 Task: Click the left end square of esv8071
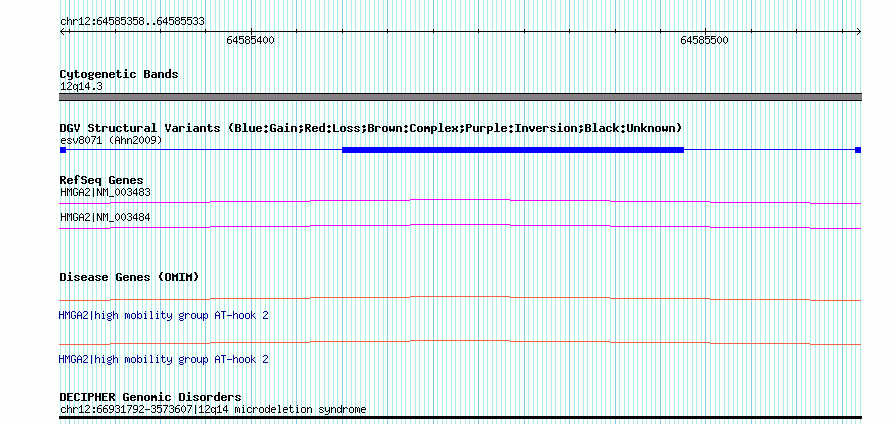pos(63,150)
